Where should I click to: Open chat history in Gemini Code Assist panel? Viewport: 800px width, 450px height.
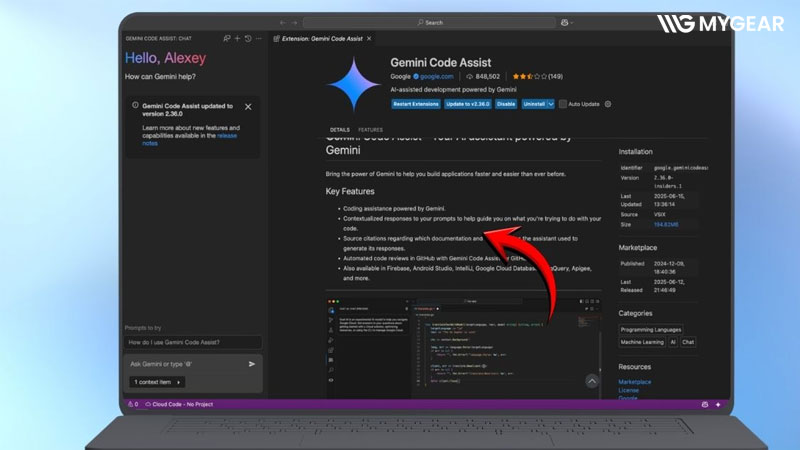tap(248, 38)
